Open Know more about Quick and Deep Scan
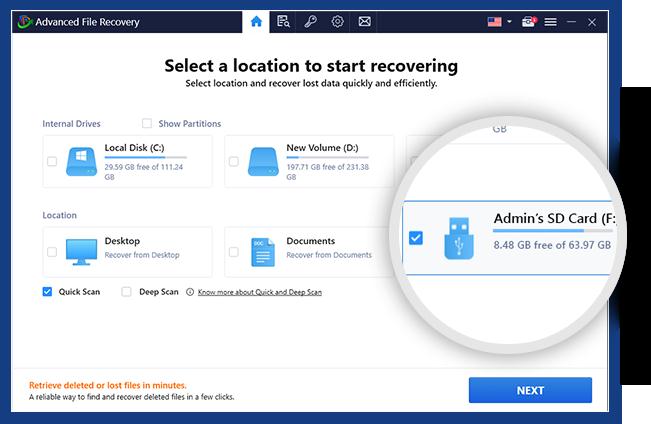The image size is (651, 424). 259,292
